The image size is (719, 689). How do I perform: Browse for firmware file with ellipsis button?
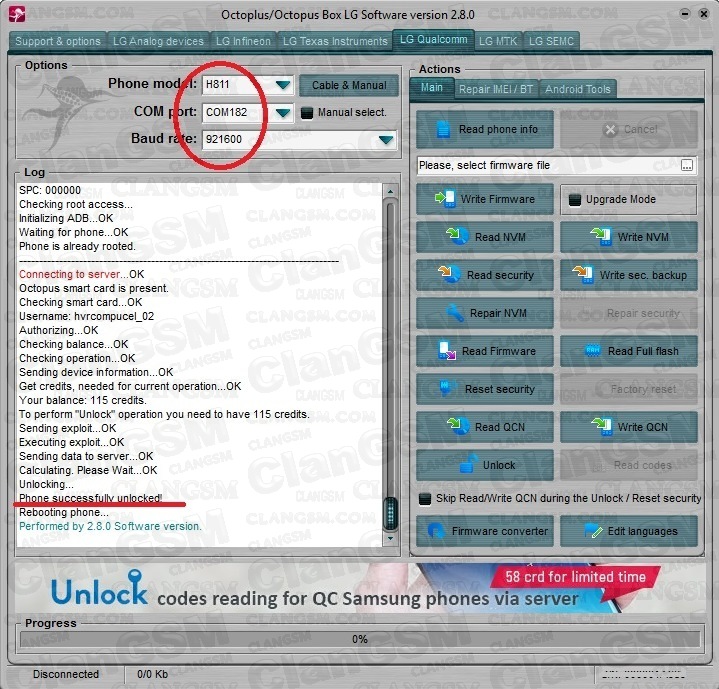[x=686, y=165]
